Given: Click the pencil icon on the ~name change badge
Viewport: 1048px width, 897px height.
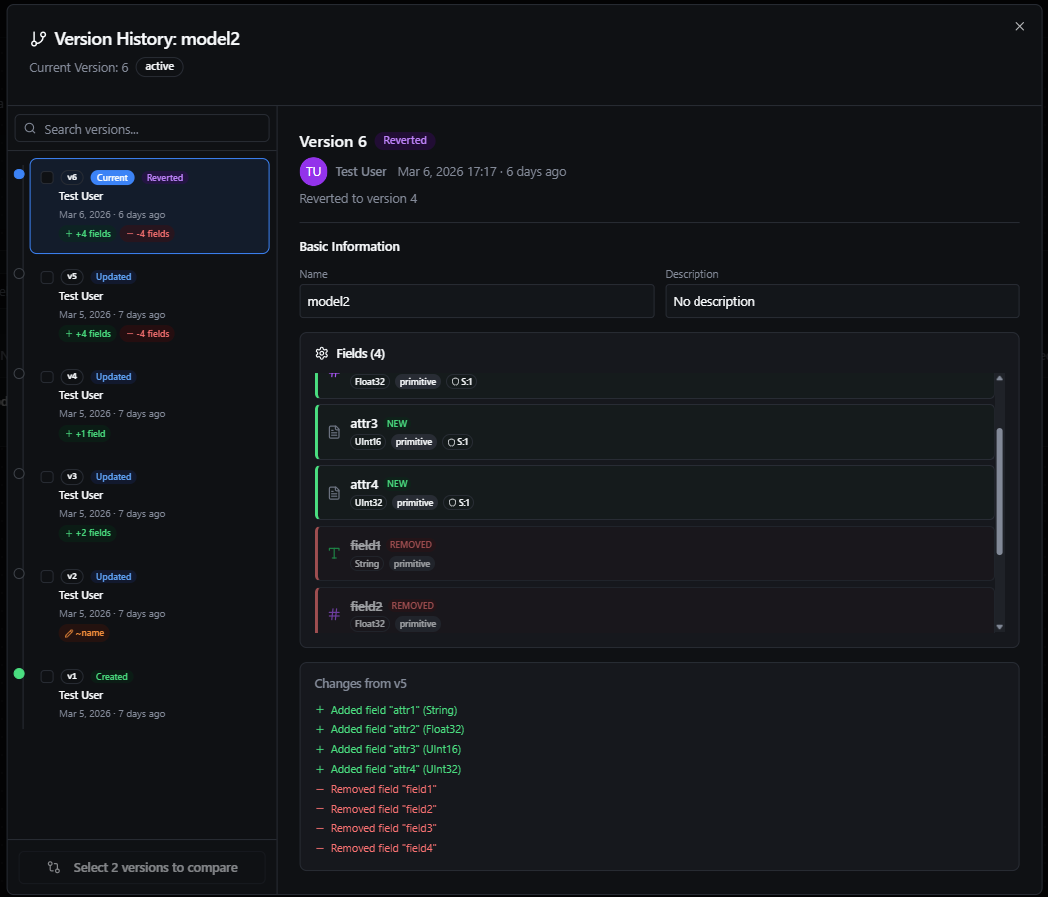Looking at the screenshot, I should click(x=70, y=632).
